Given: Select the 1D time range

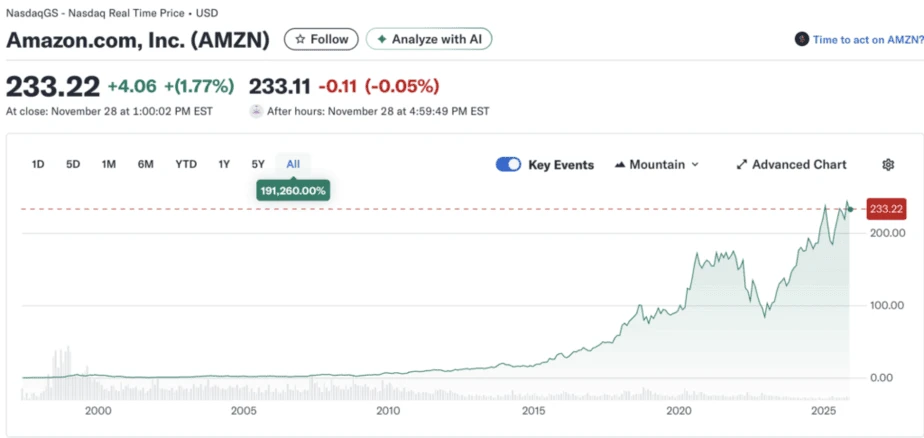Looking at the screenshot, I should coord(38,164).
